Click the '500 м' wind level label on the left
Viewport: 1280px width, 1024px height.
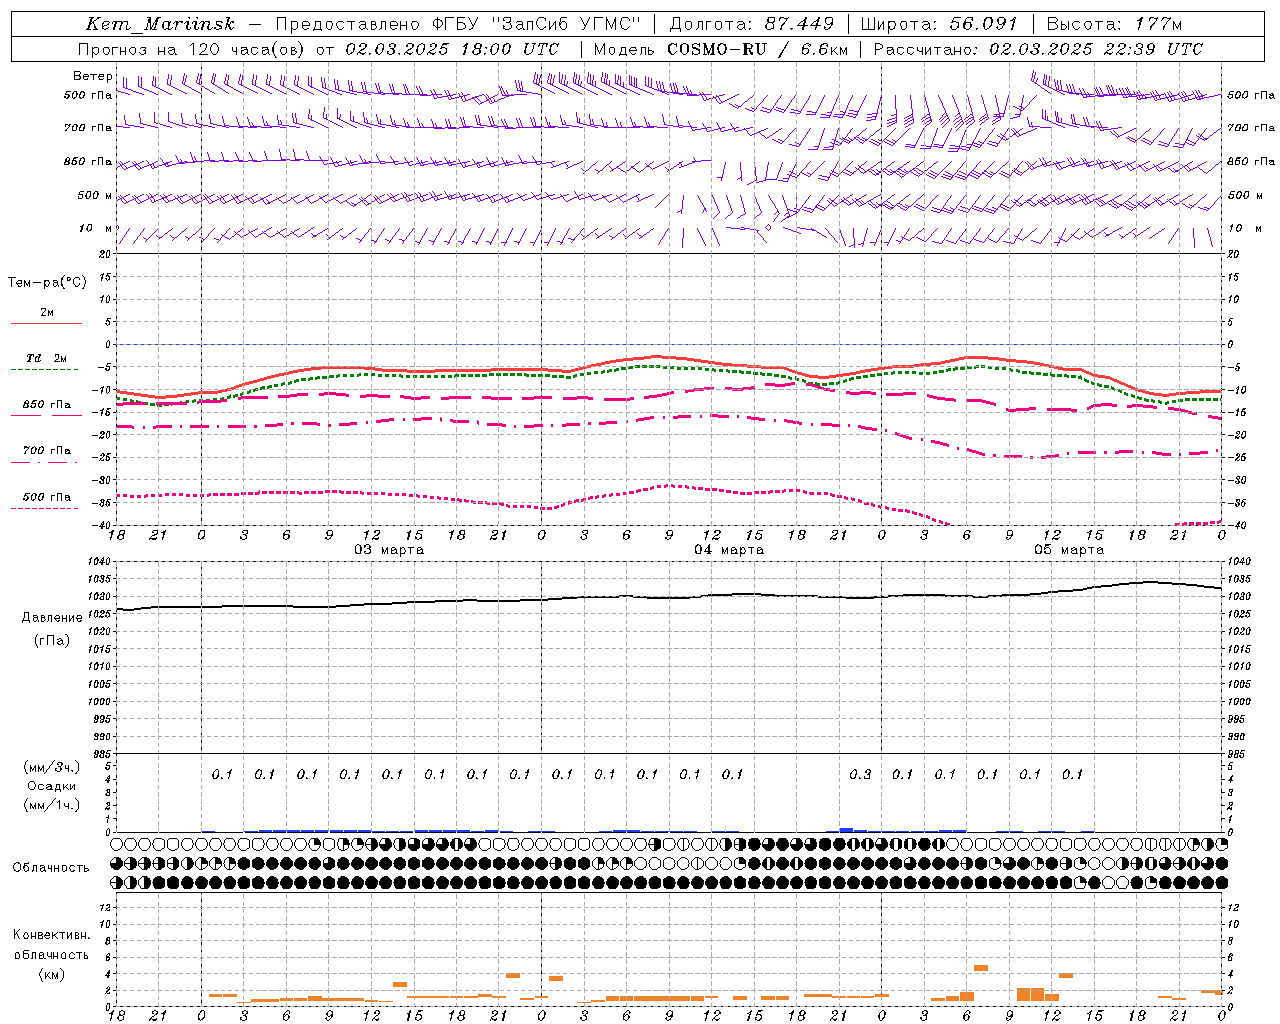tap(95, 195)
